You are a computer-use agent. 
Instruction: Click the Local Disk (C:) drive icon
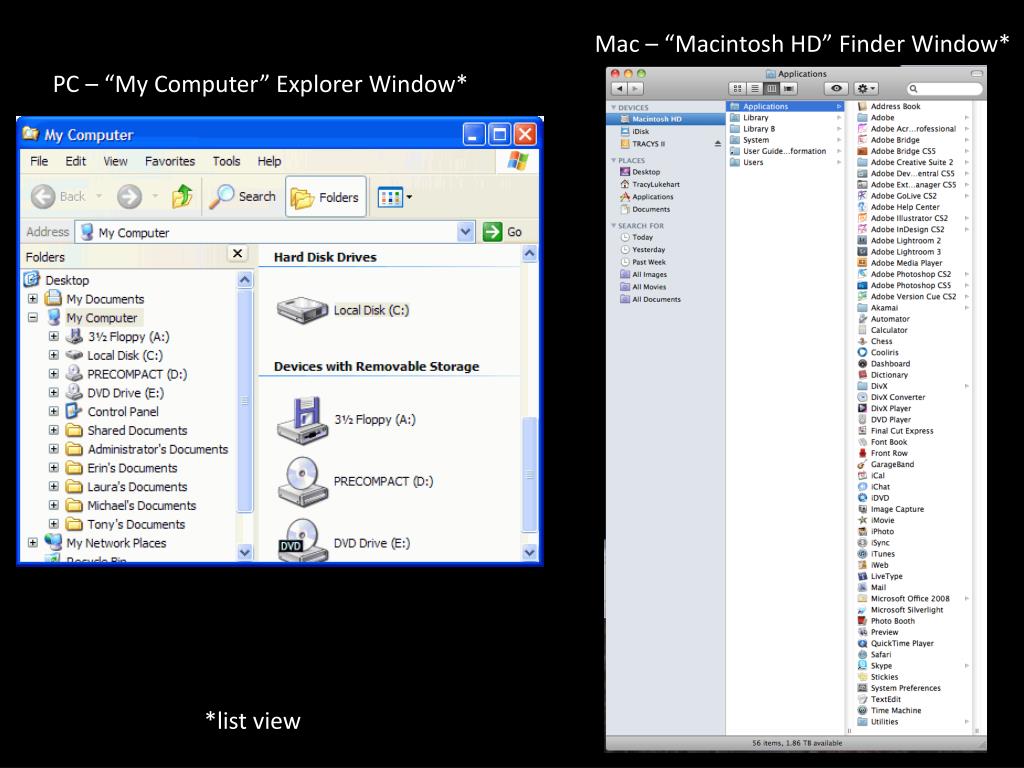302,310
